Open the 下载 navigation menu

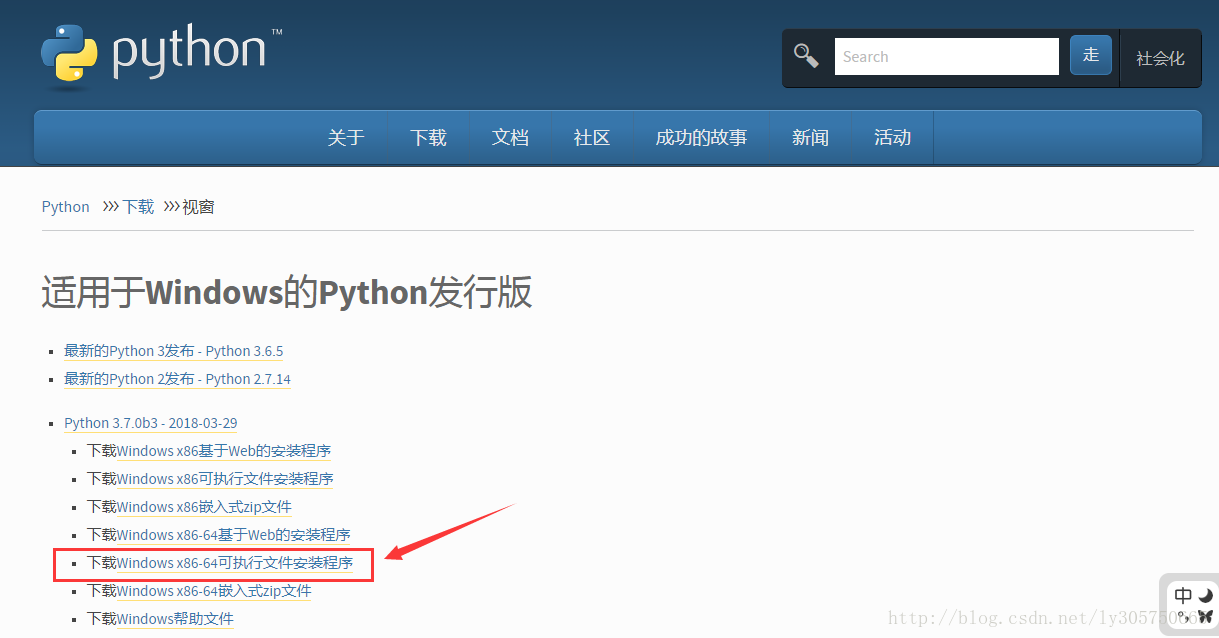pyautogui.click(x=428, y=137)
